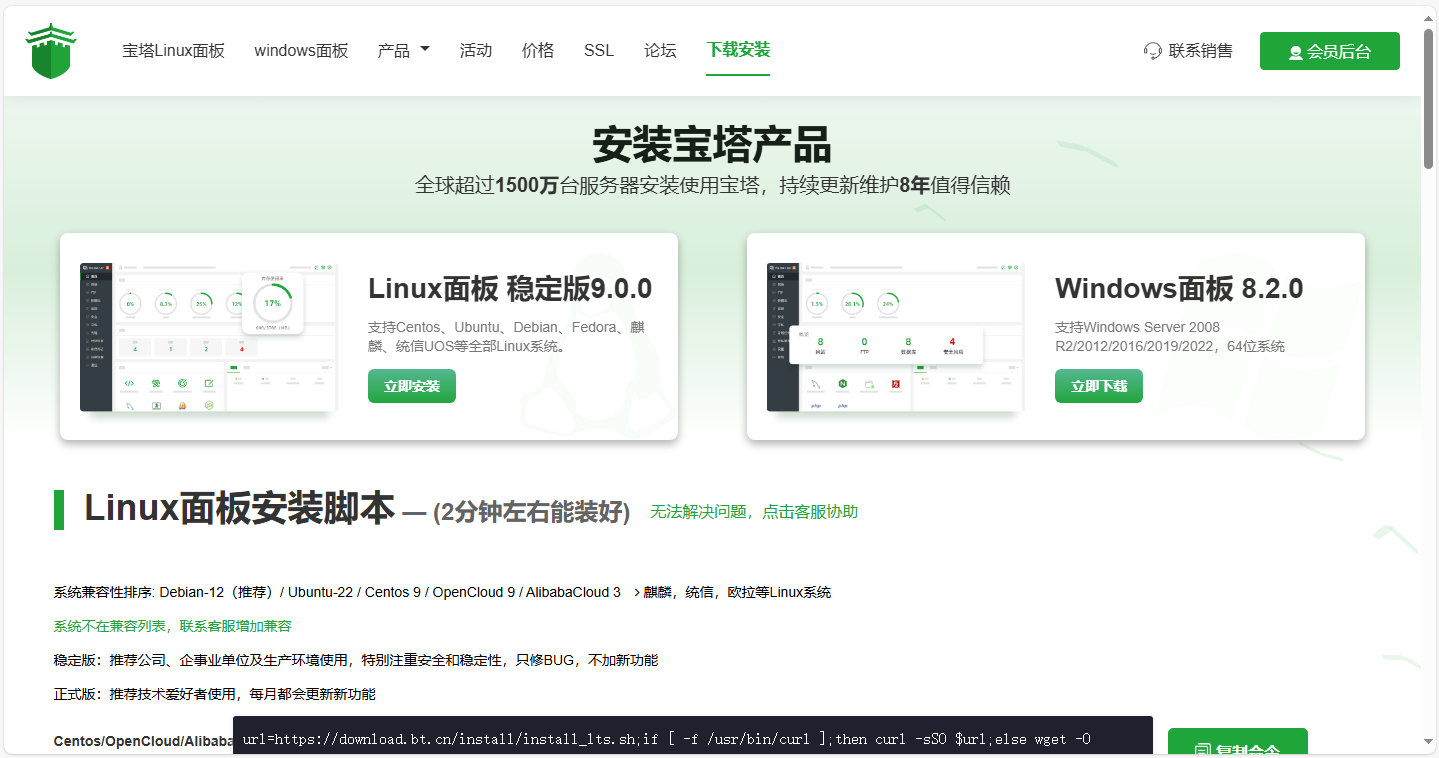1439x758 pixels.
Task: Expand the 产品 dropdown menu
Action: [x=403, y=51]
